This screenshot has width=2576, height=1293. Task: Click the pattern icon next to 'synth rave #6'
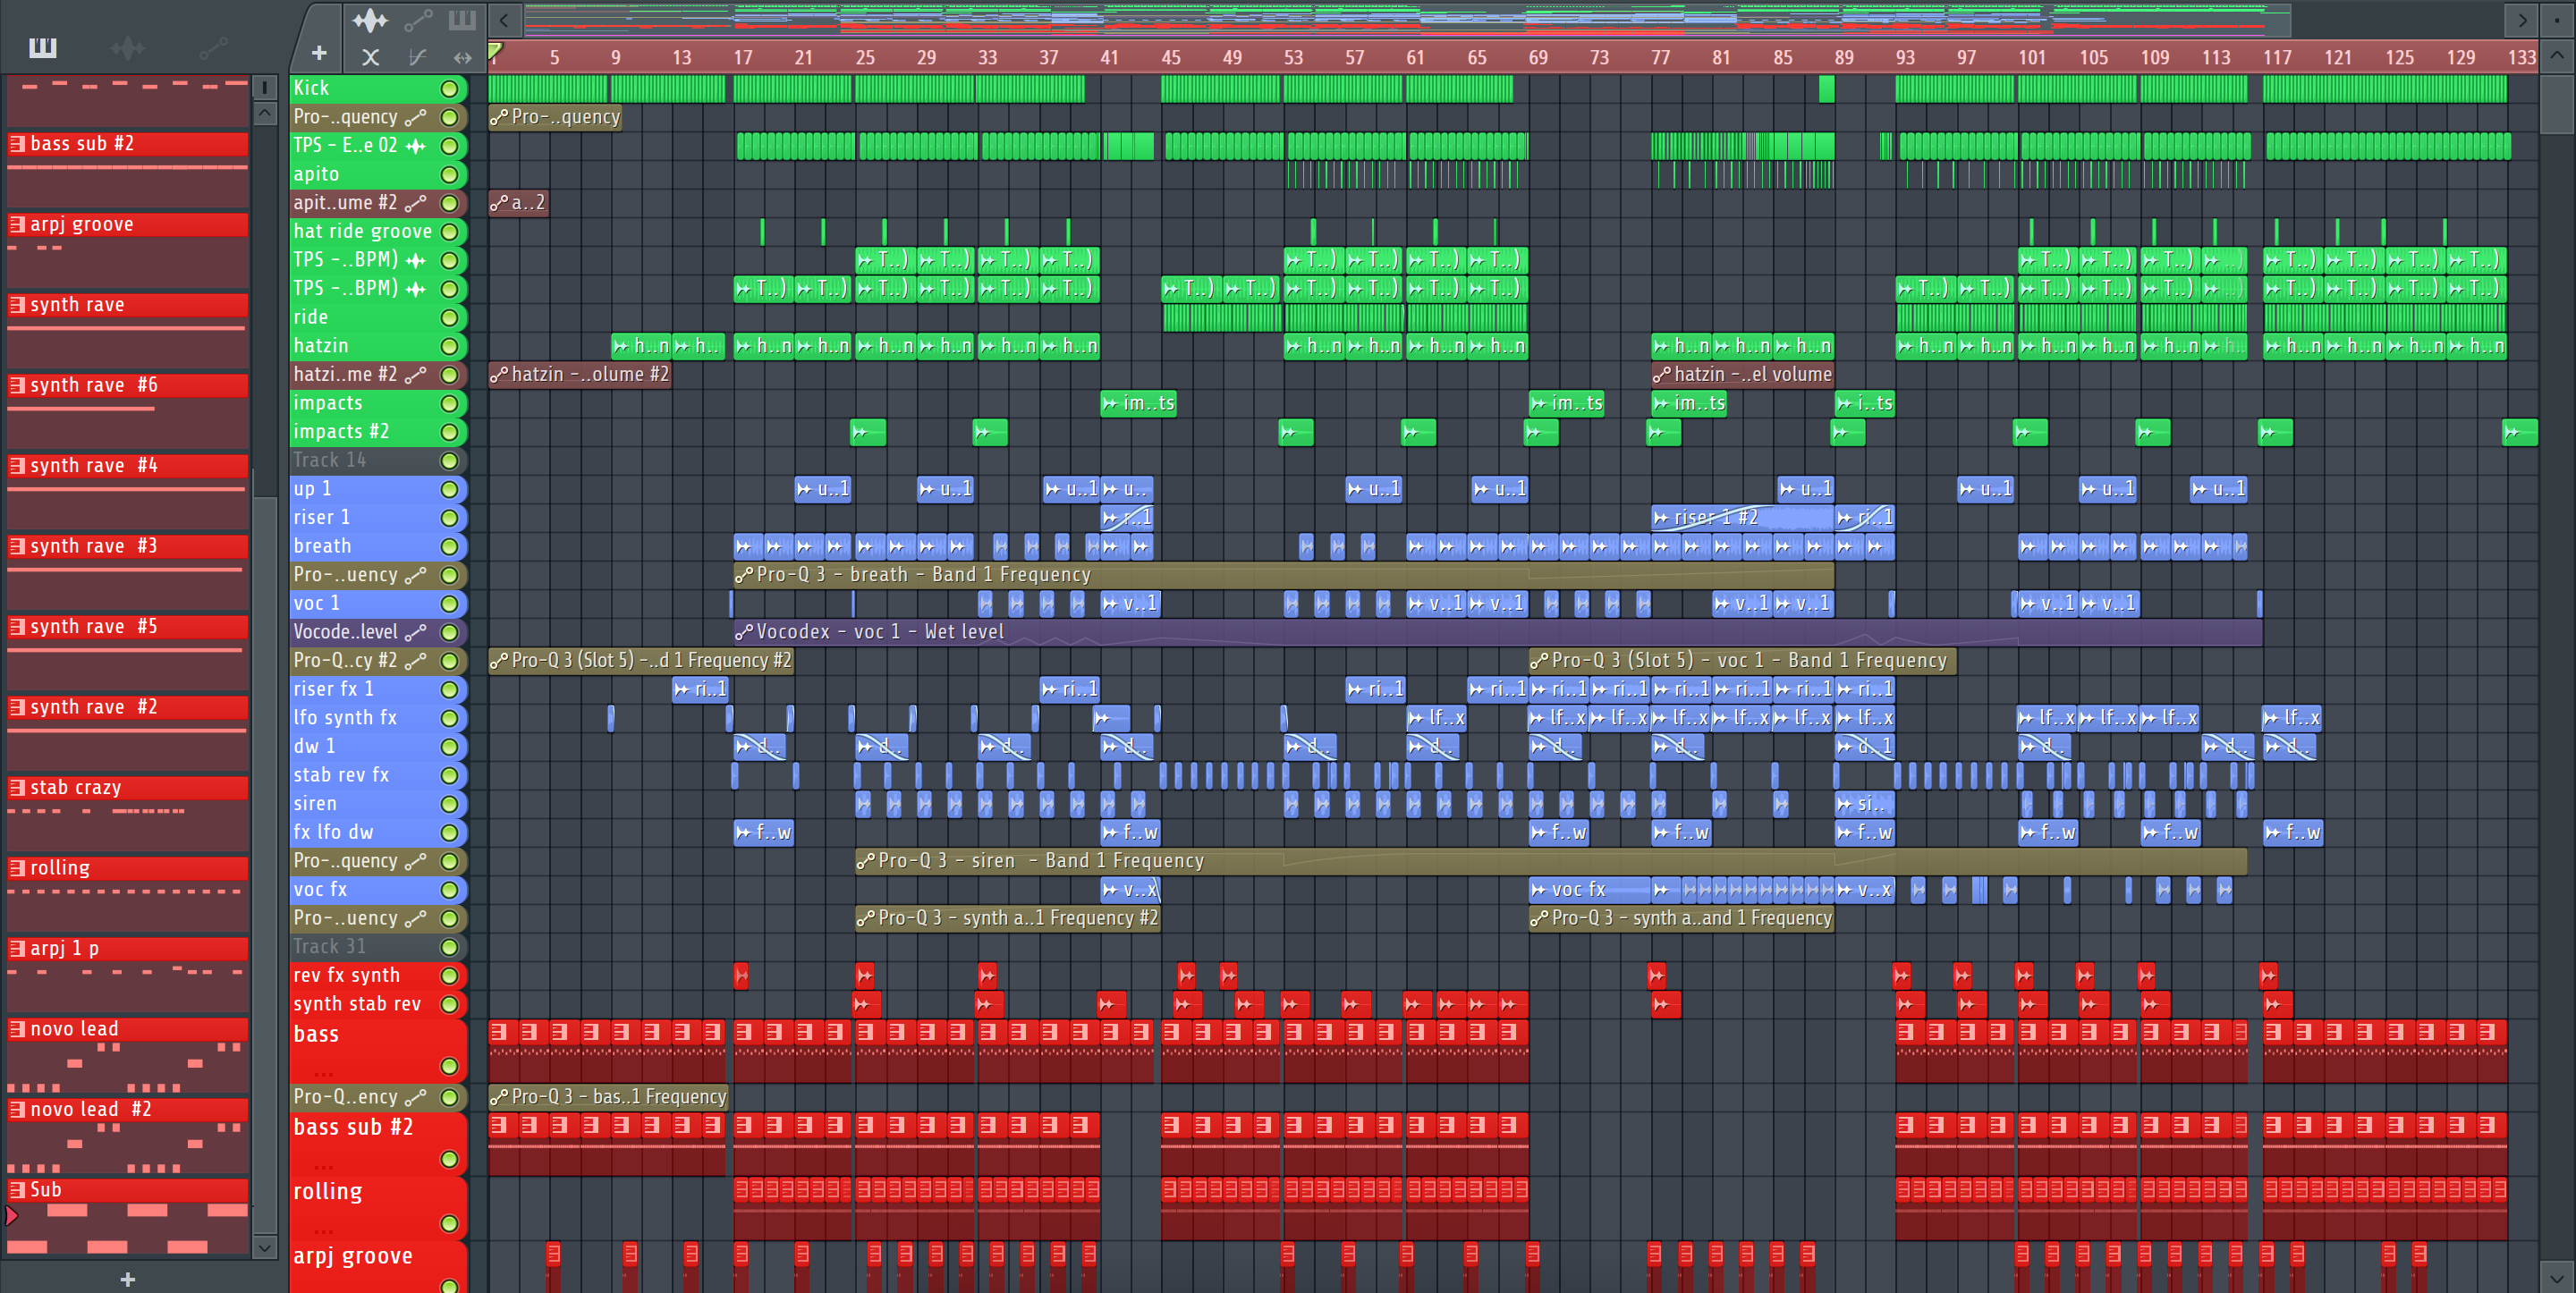[x=17, y=385]
